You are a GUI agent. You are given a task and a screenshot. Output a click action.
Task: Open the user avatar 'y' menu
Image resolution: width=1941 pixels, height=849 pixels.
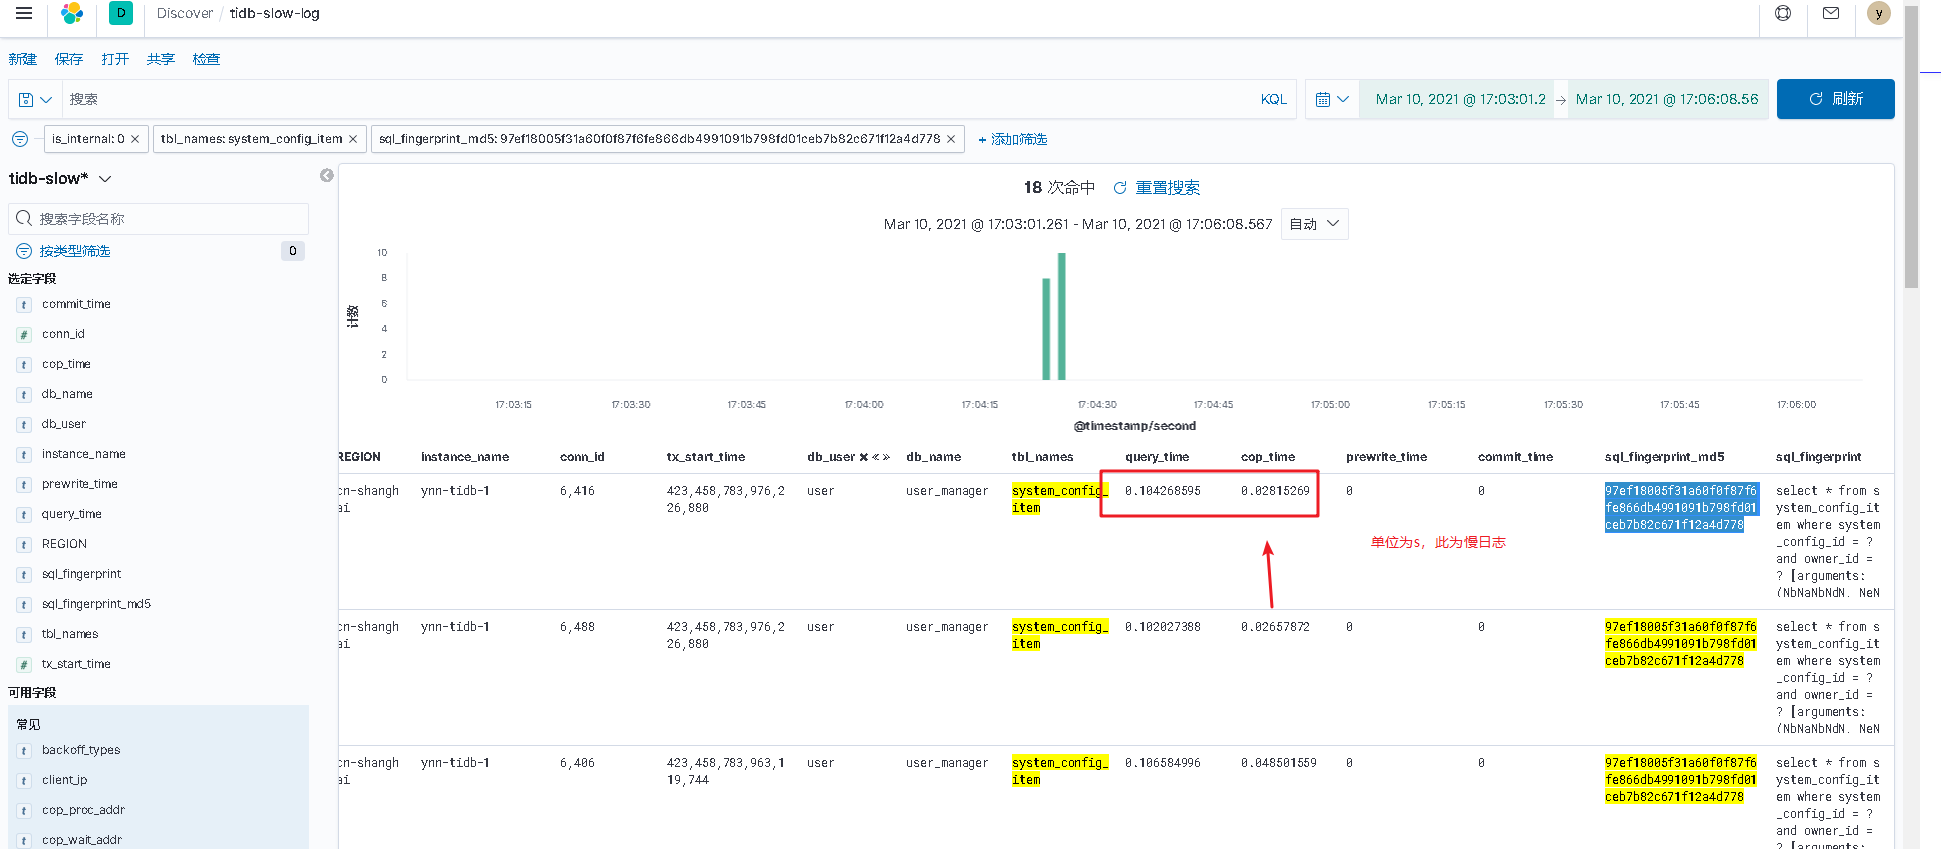[x=1879, y=14]
